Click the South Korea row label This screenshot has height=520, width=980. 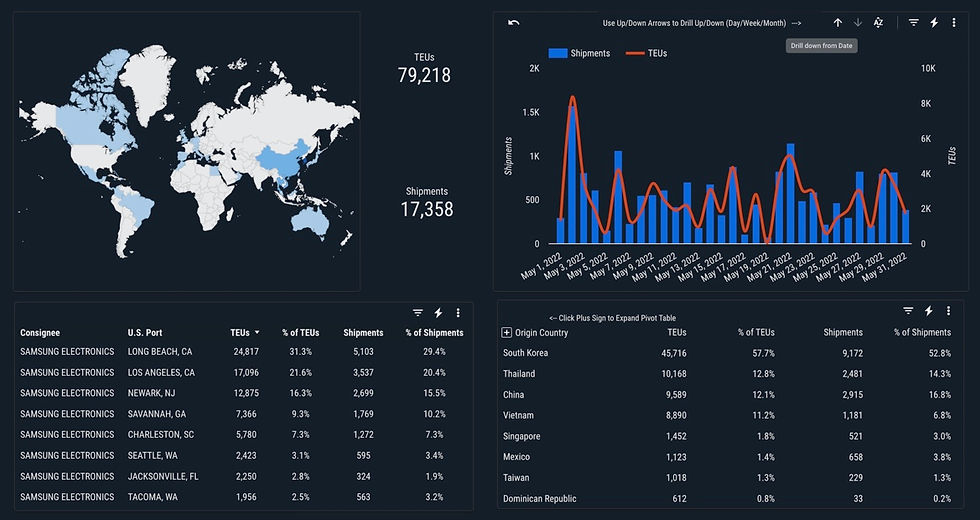coord(526,353)
